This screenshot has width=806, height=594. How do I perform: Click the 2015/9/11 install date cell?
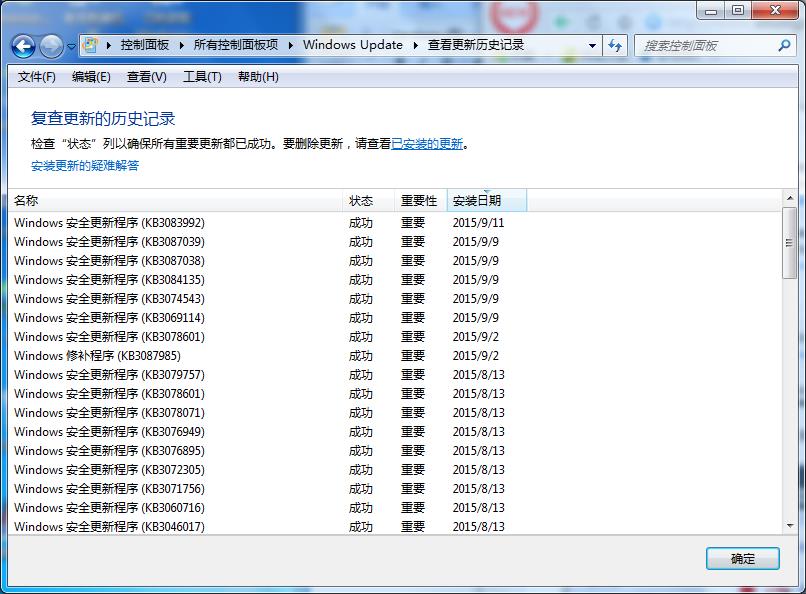479,223
